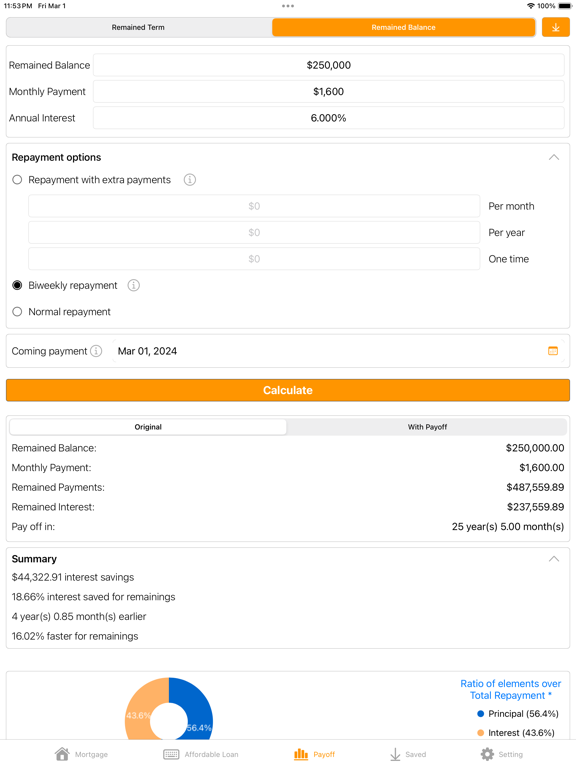Screen dimensions: 576x768
Task: Tap the 11:53 PM clock in status bar
Action: [18, 6]
